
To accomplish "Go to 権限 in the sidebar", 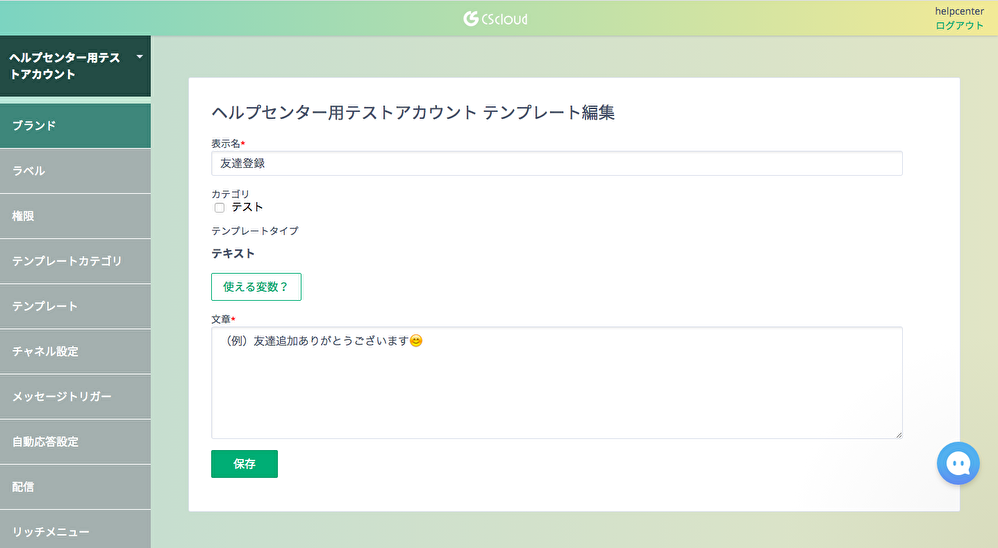I will tap(75, 216).
